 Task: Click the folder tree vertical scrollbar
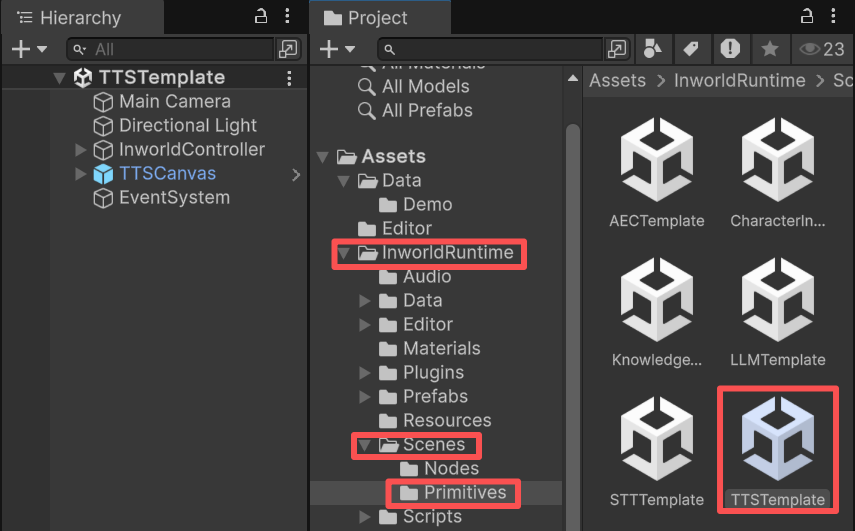click(573, 327)
